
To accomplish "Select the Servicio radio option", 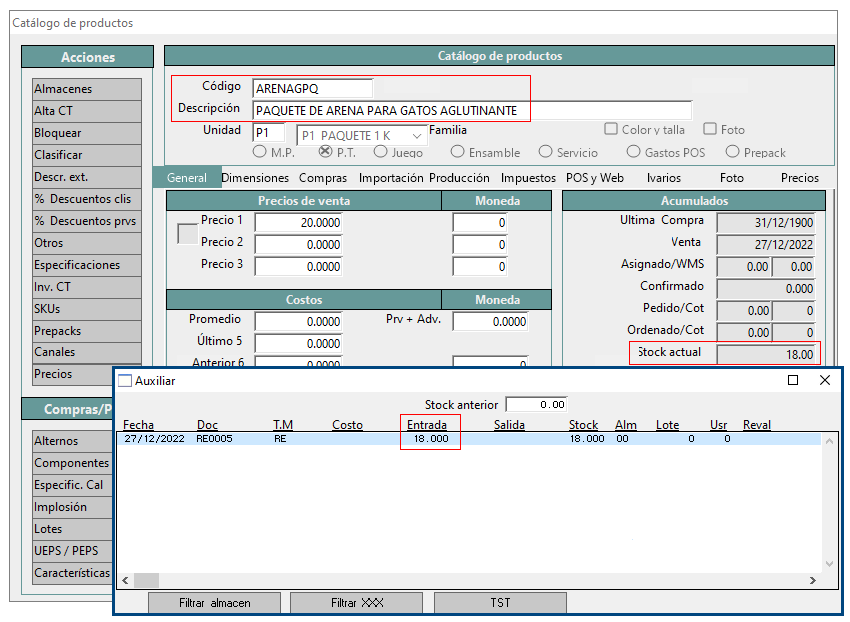I will coord(545,152).
